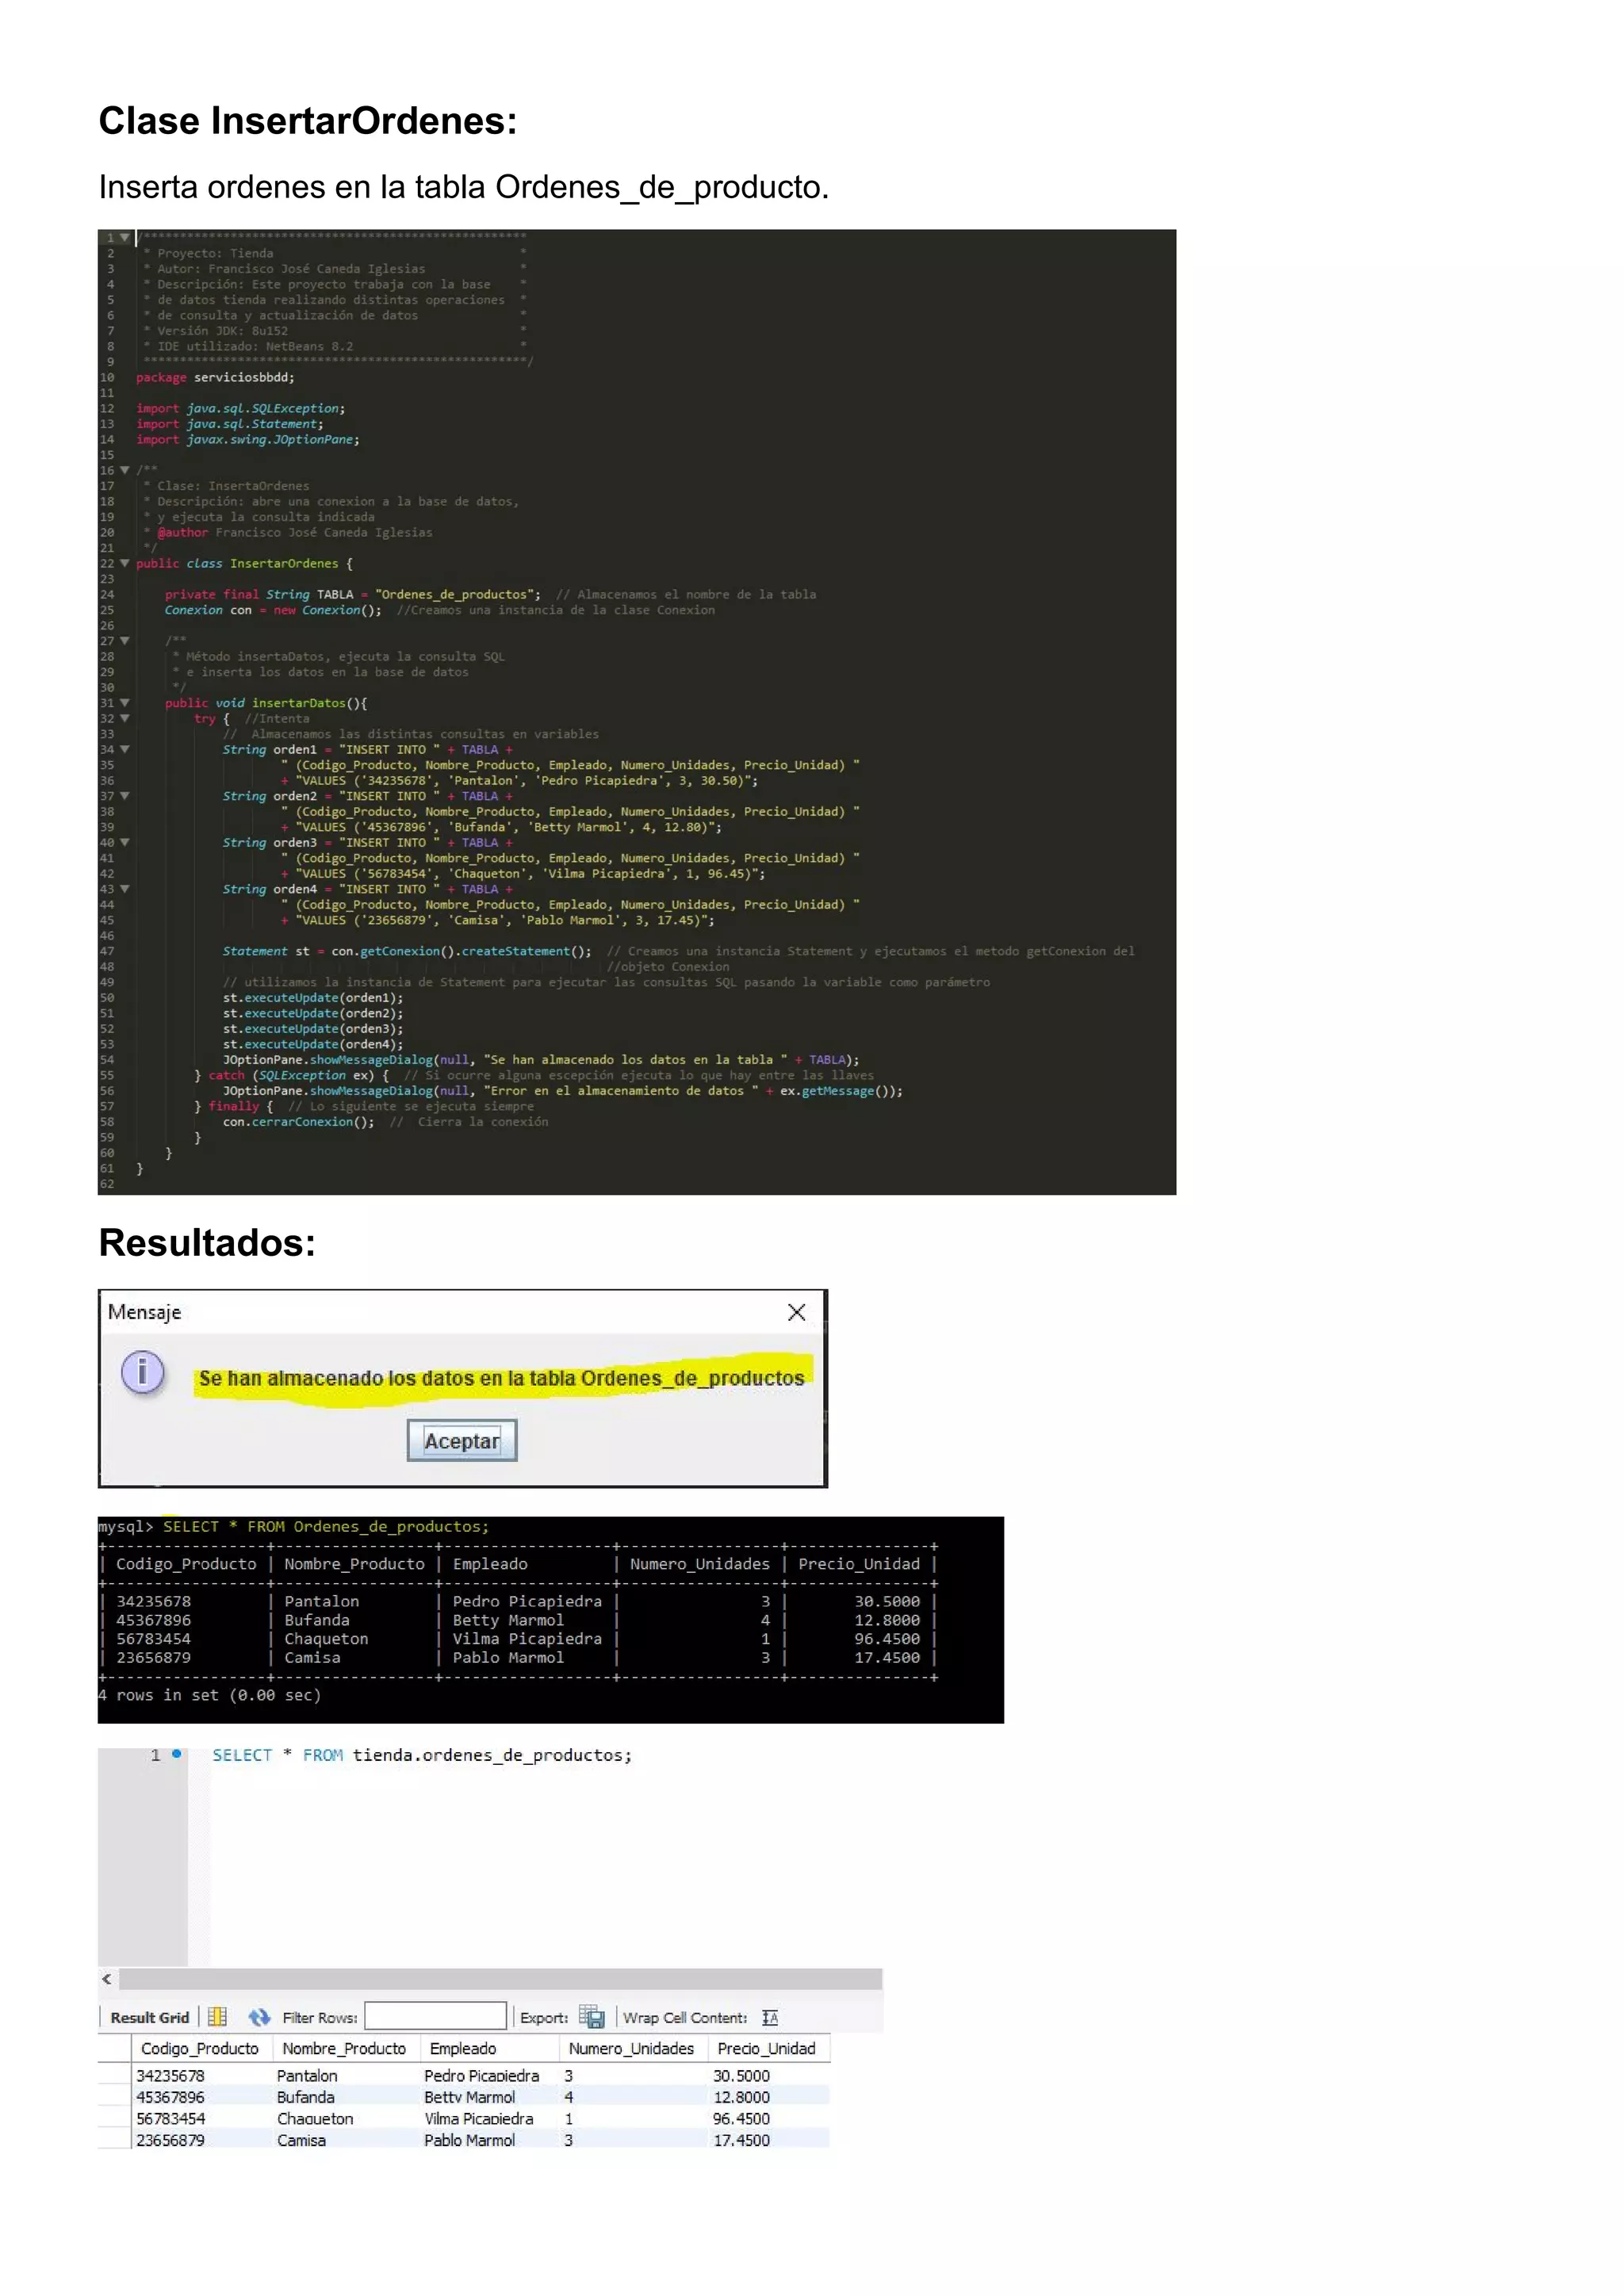Click 'con.cerrarConexion();' at line 58

tap(298, 1121)
